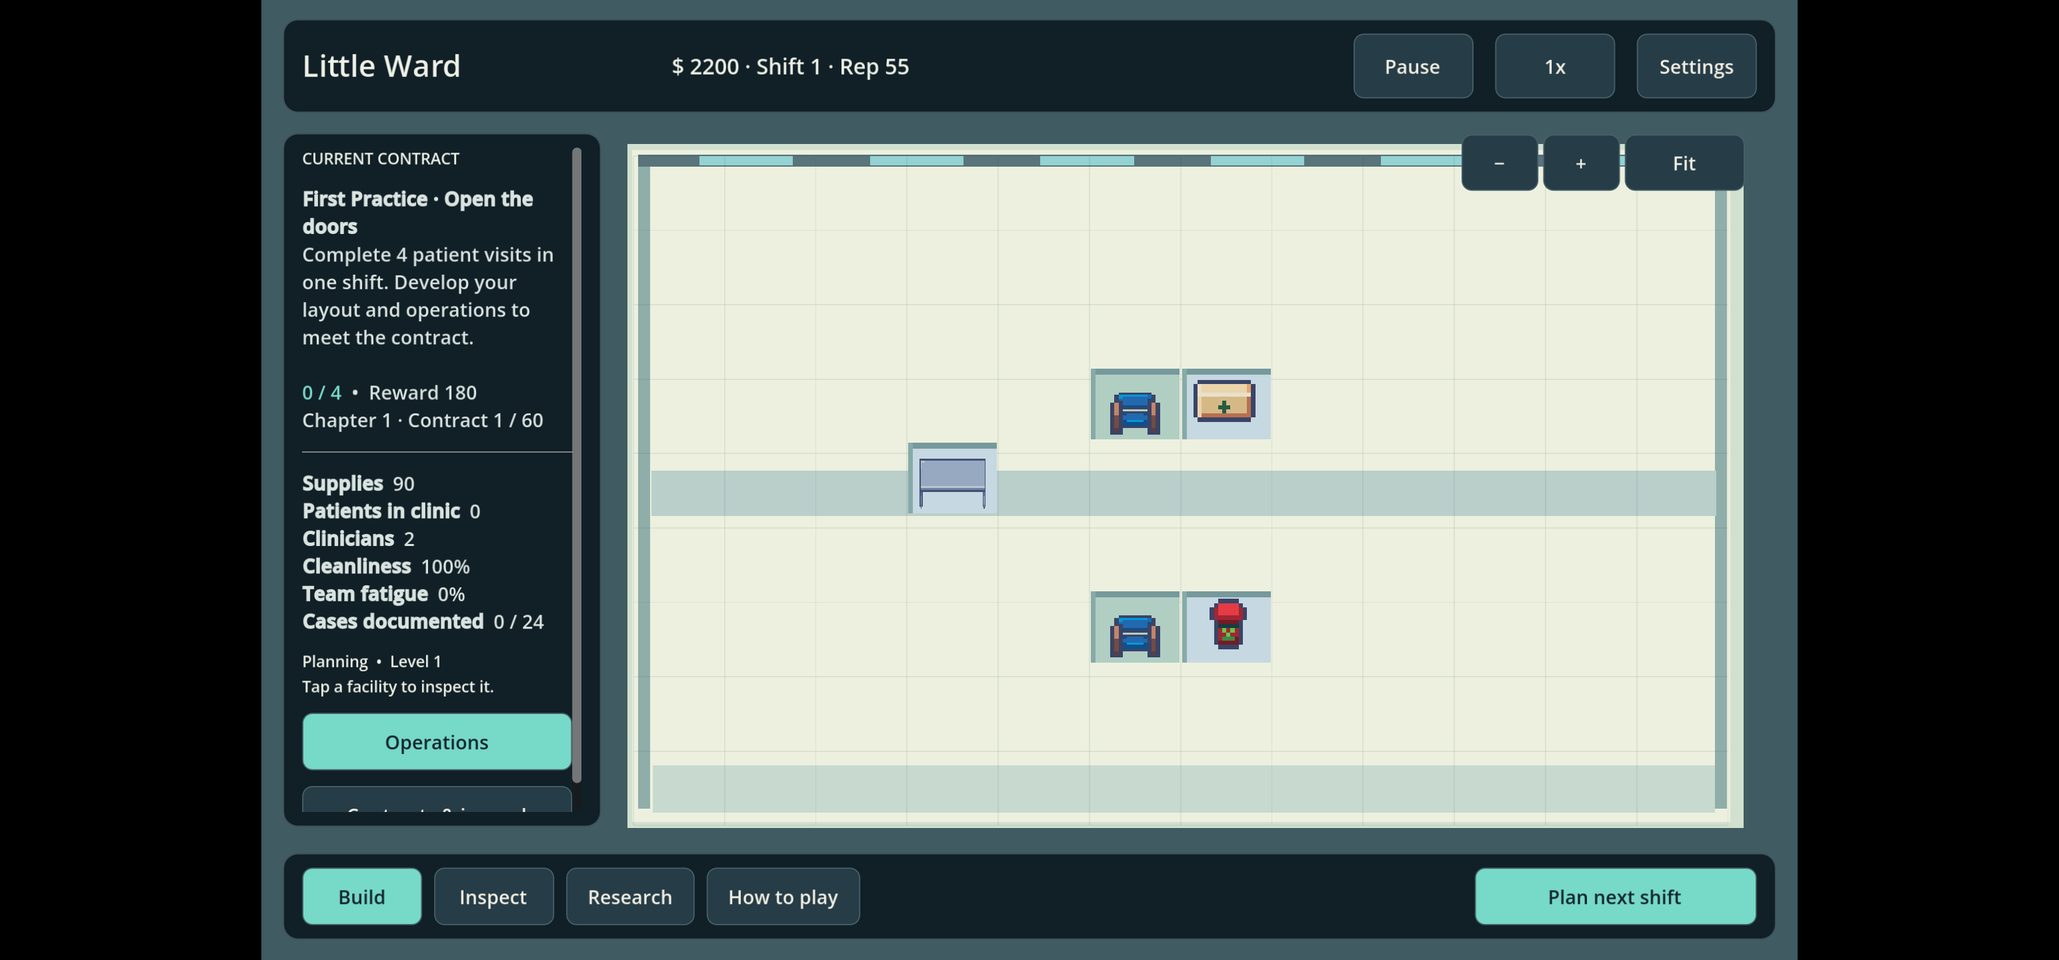Zoom in the map with plus button

point(1581,163)
